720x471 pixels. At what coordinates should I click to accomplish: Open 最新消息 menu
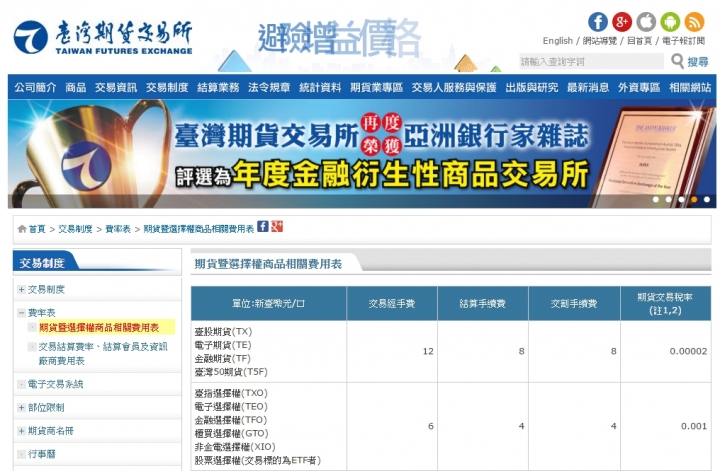[588, 87]
